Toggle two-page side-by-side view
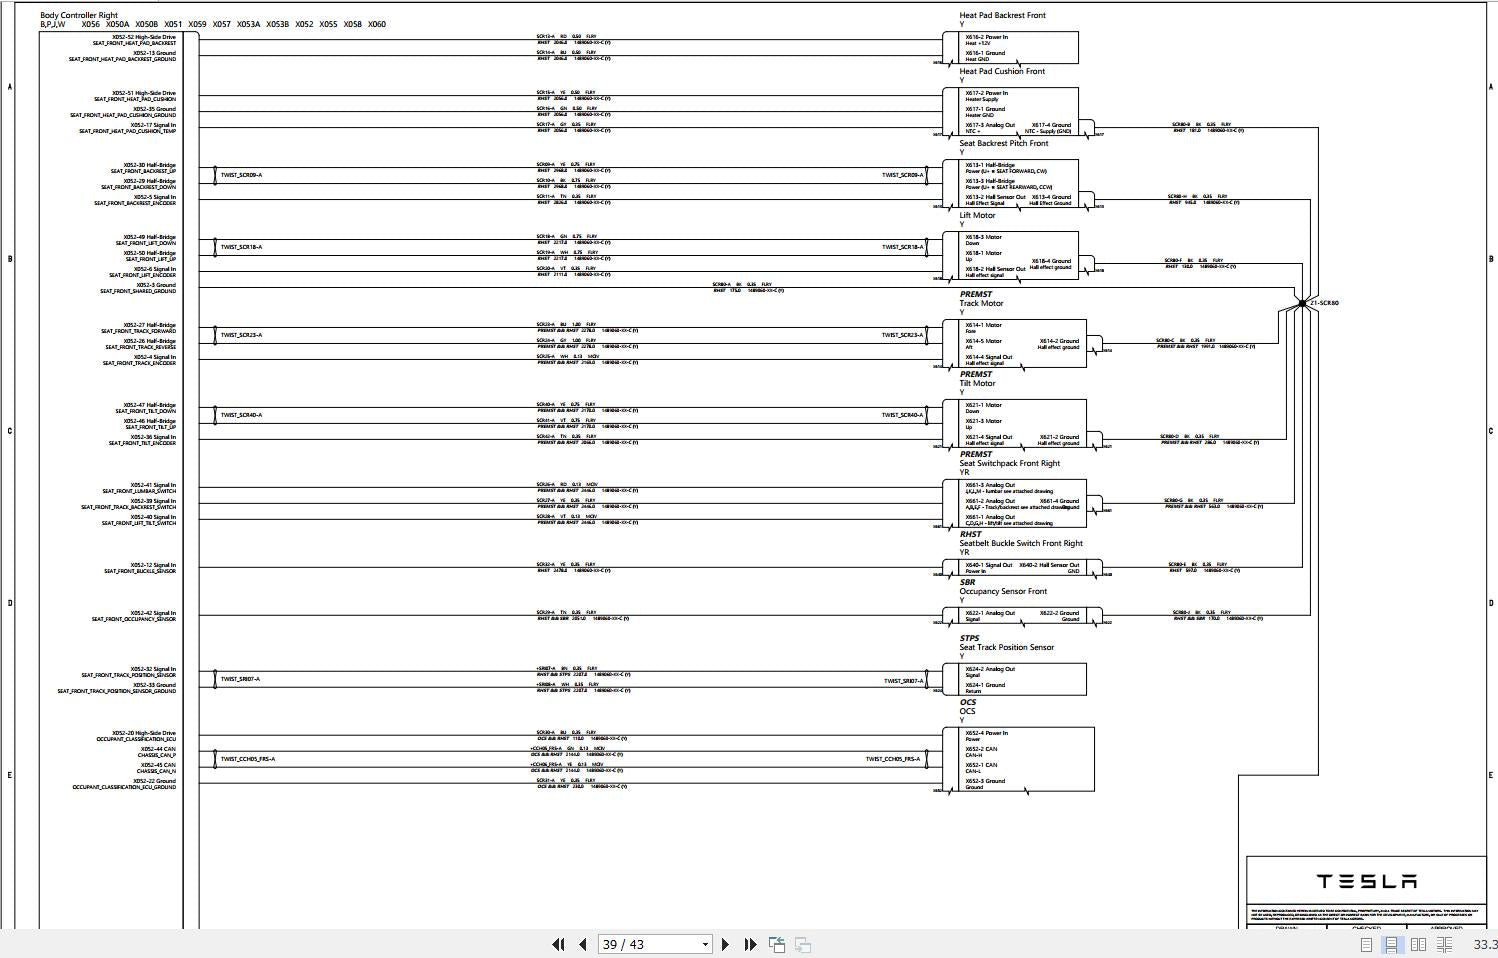Screen dimensions: 1498x958 click(x=1418, y=944)
